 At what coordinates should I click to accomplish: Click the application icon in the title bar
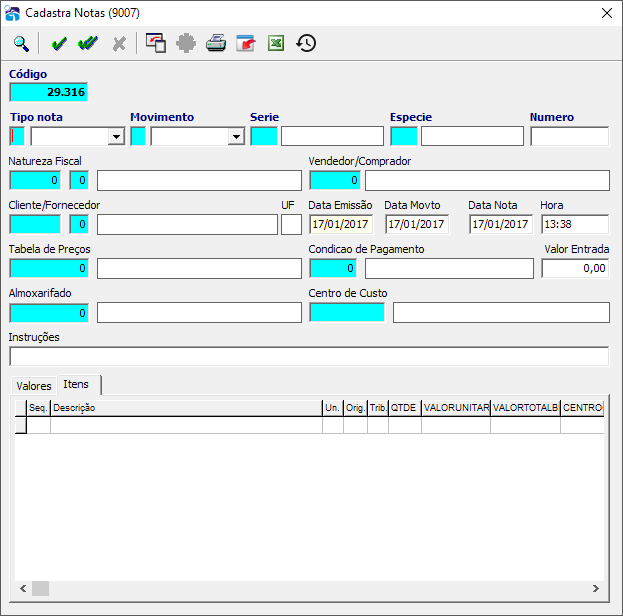tap(12, 13)
